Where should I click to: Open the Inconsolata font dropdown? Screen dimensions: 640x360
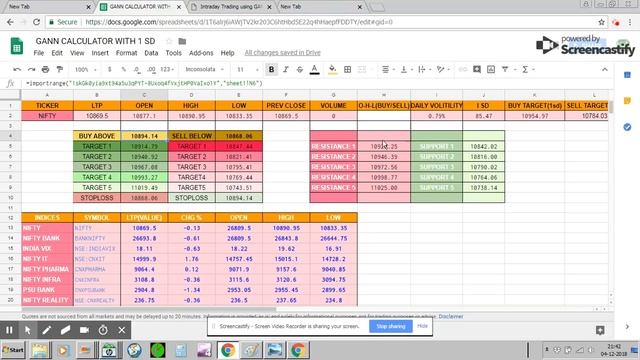[x=204, y=70]
